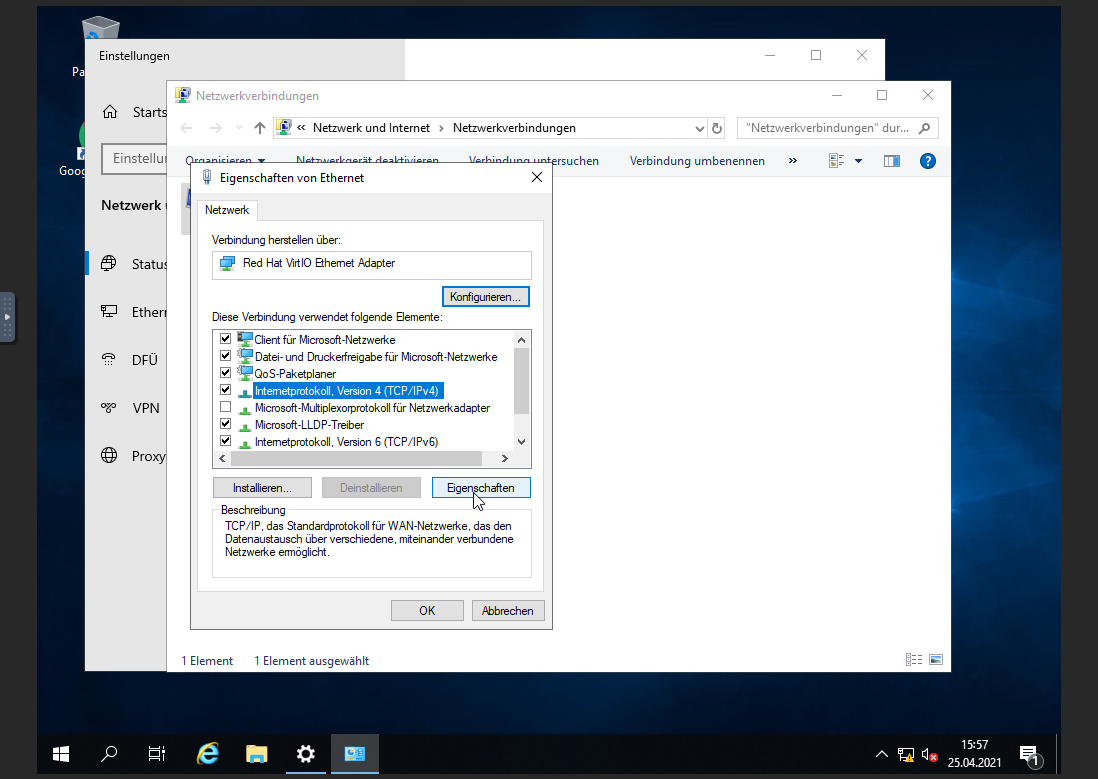Click the Konfigurieren... button
The height and width of the screenshot is (779, 1098).
tap(485, 297)
